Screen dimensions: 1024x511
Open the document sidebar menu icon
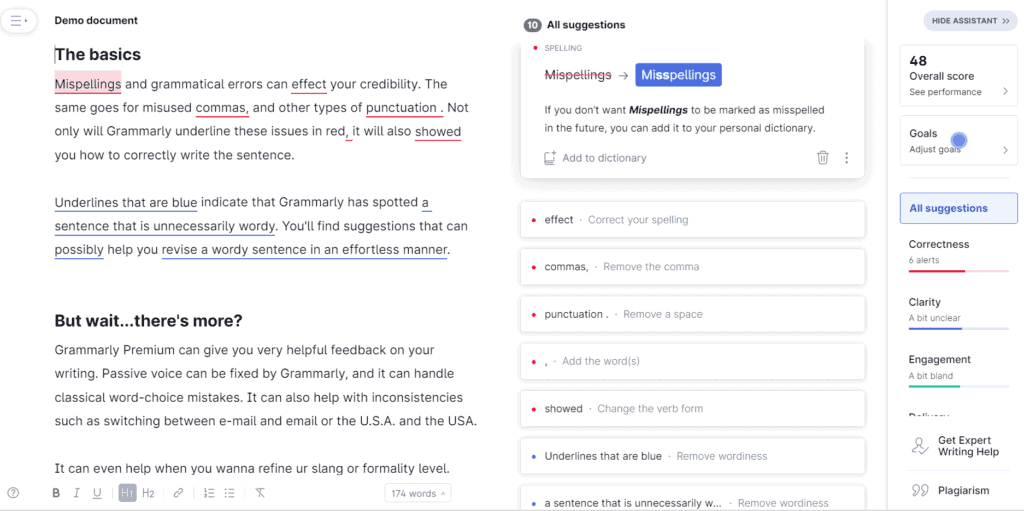18,21
